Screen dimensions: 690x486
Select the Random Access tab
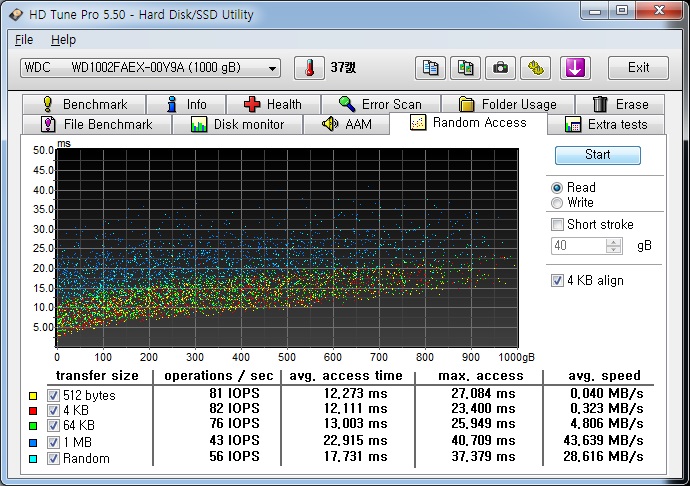tap(468, 122)
